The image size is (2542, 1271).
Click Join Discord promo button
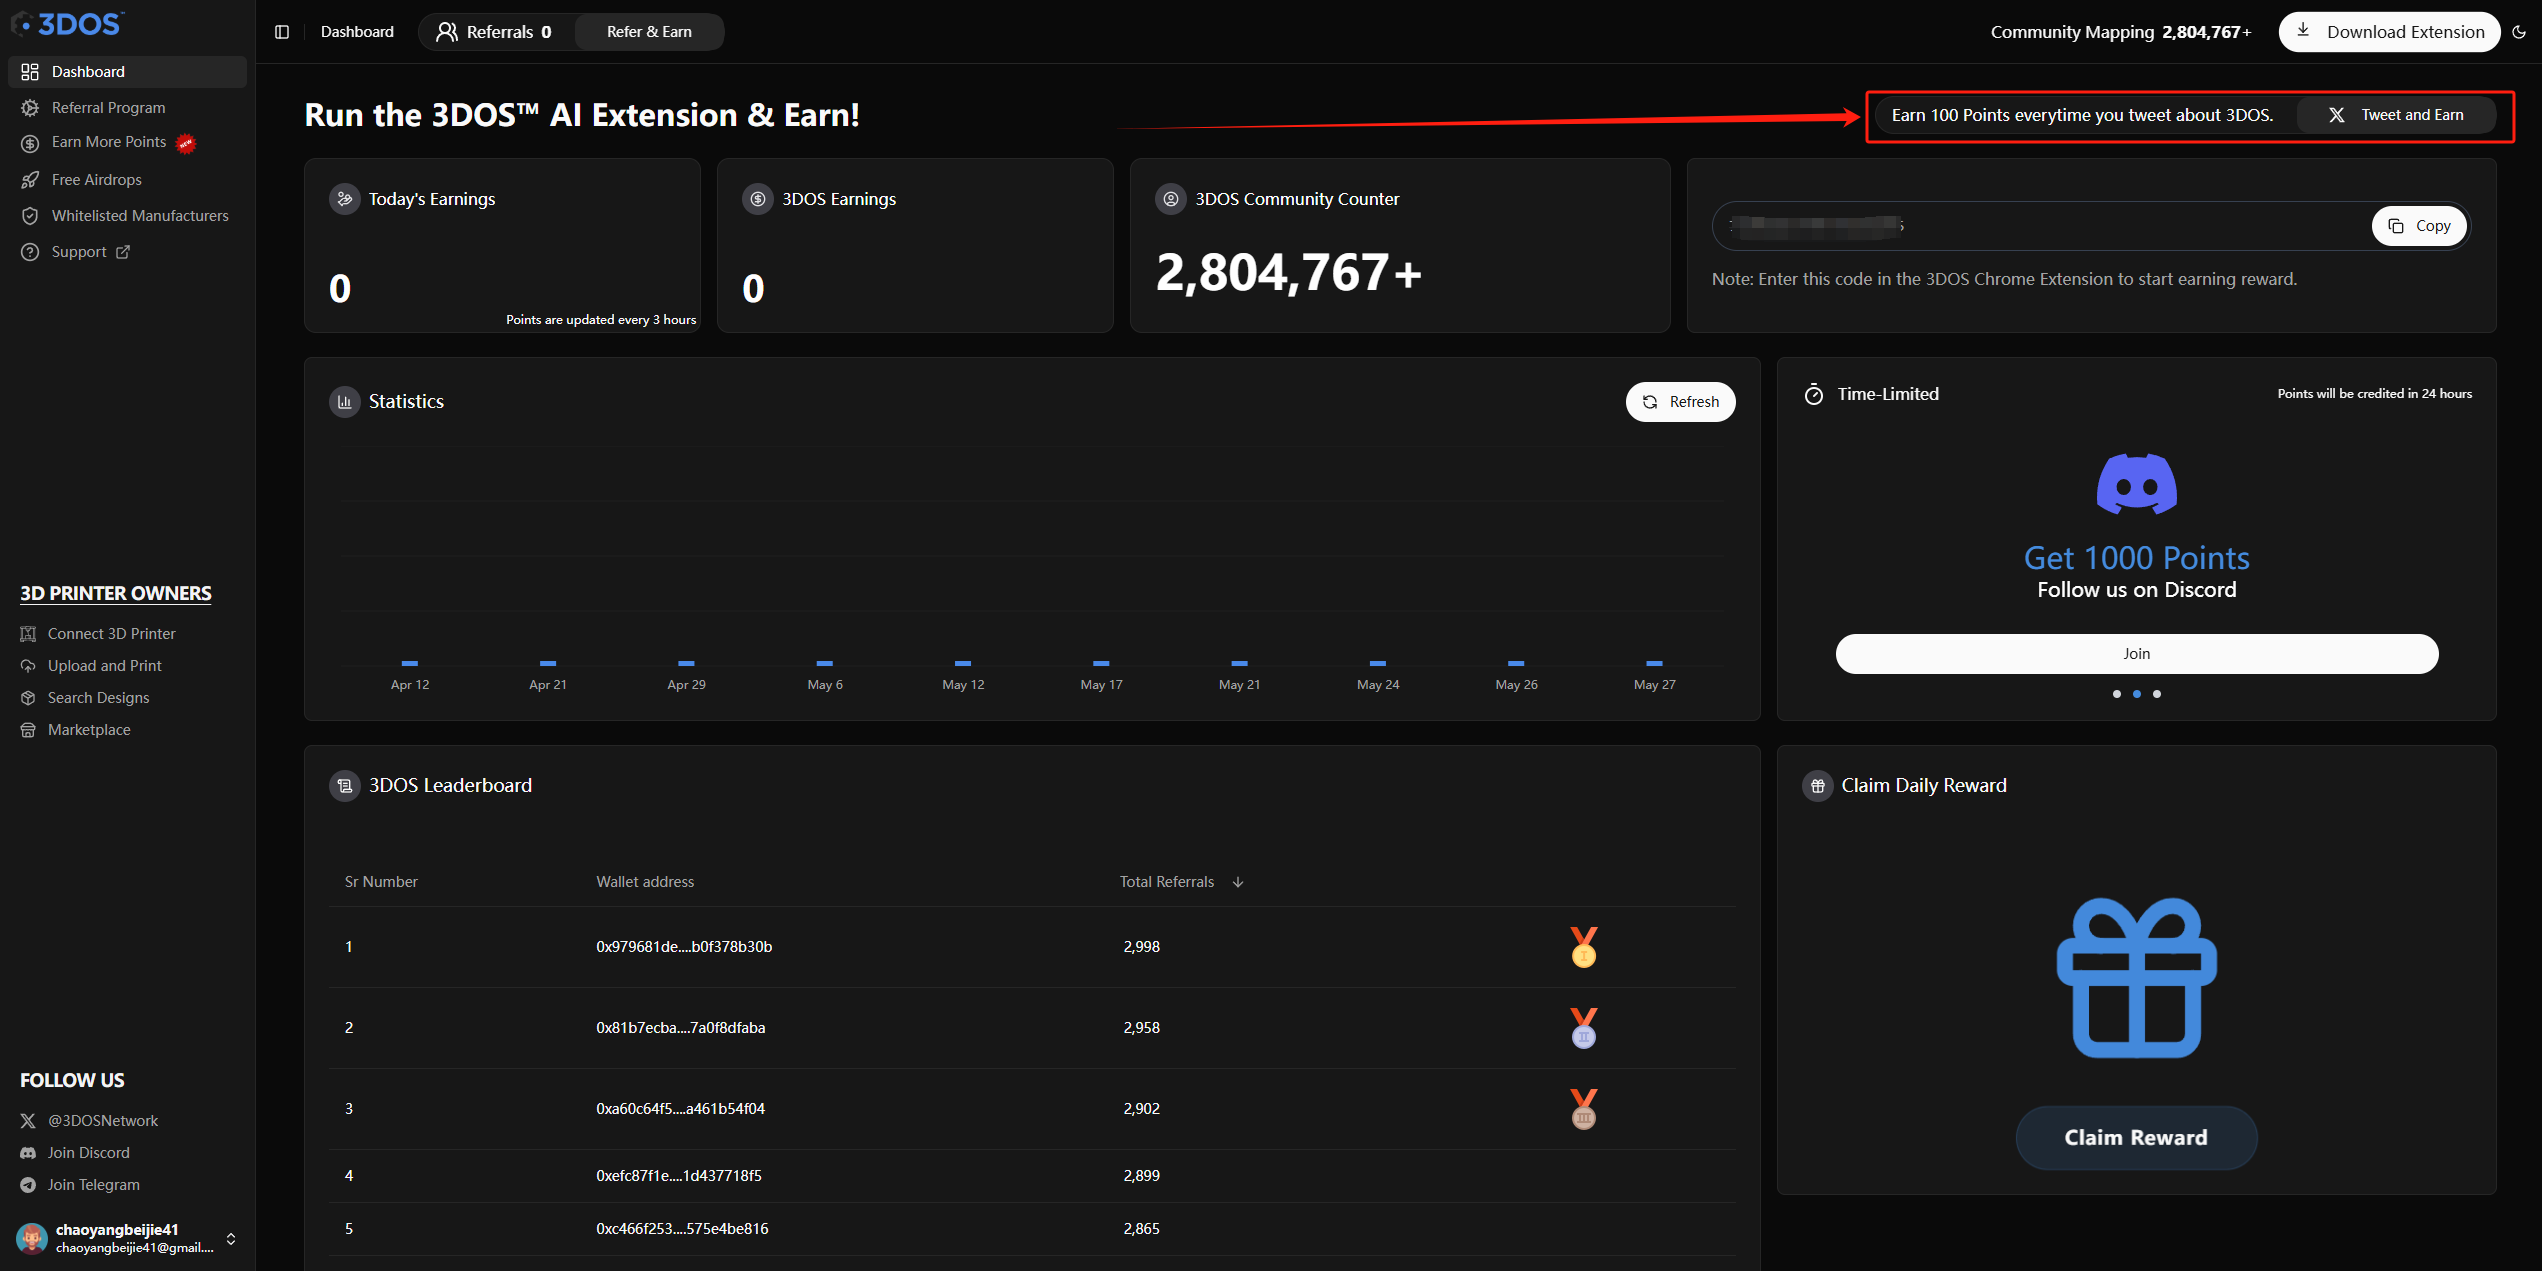point(2137,654)
